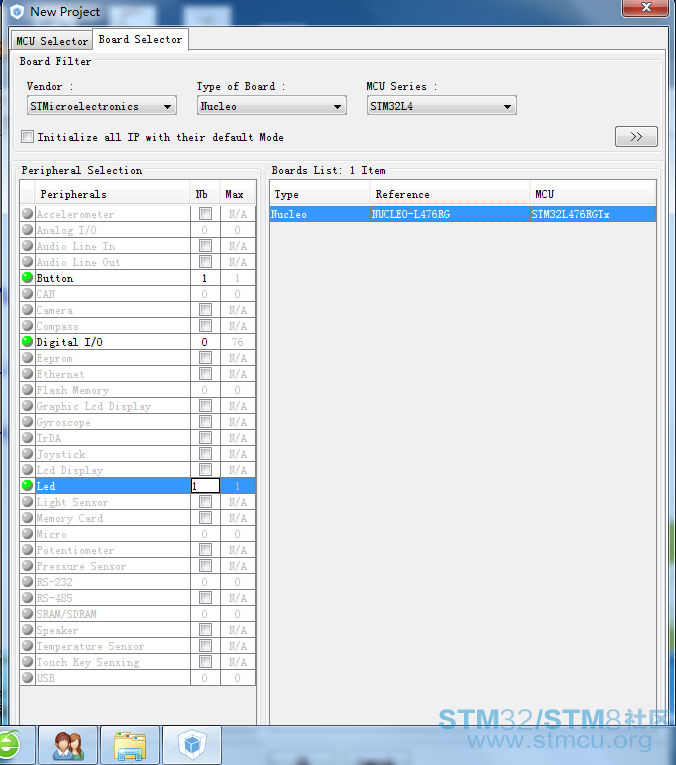
Task: Click the Button Nb value cell
Action: point(205,278)
